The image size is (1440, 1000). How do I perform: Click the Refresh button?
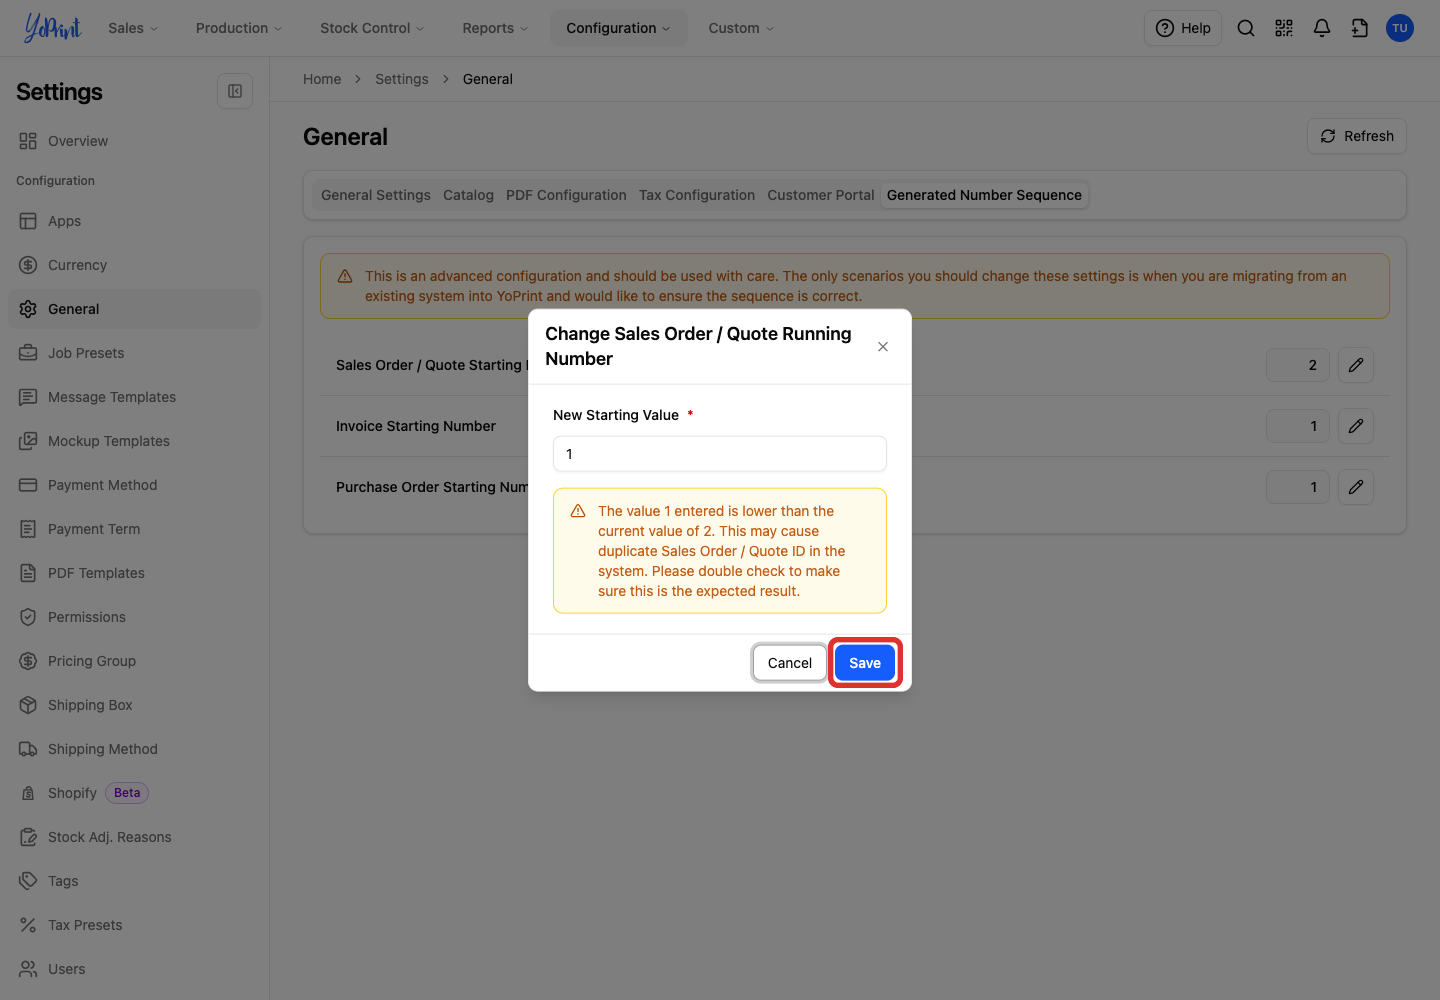[1357, 136]
